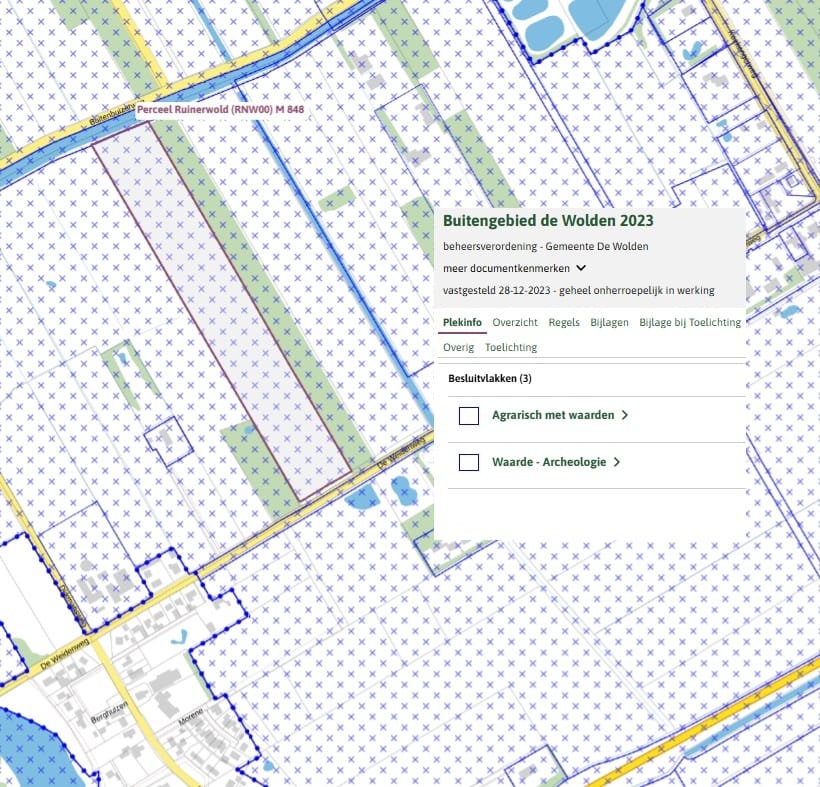Image resolution: width=820 pixels, height=787 pixels.
Task: Go to the Bijlagen tab
Action: coord(609,323)
